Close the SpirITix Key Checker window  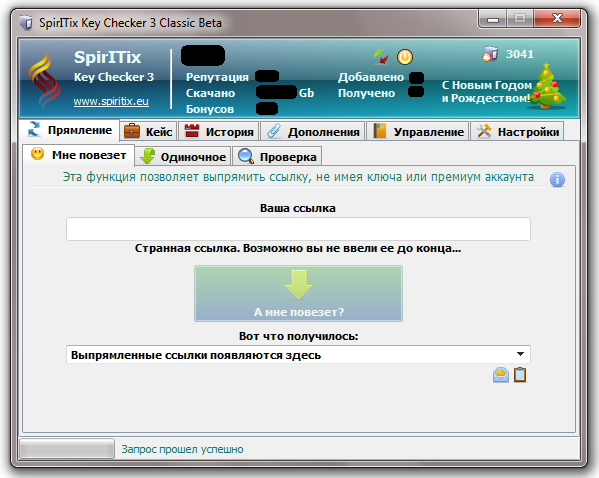(557, 18)
